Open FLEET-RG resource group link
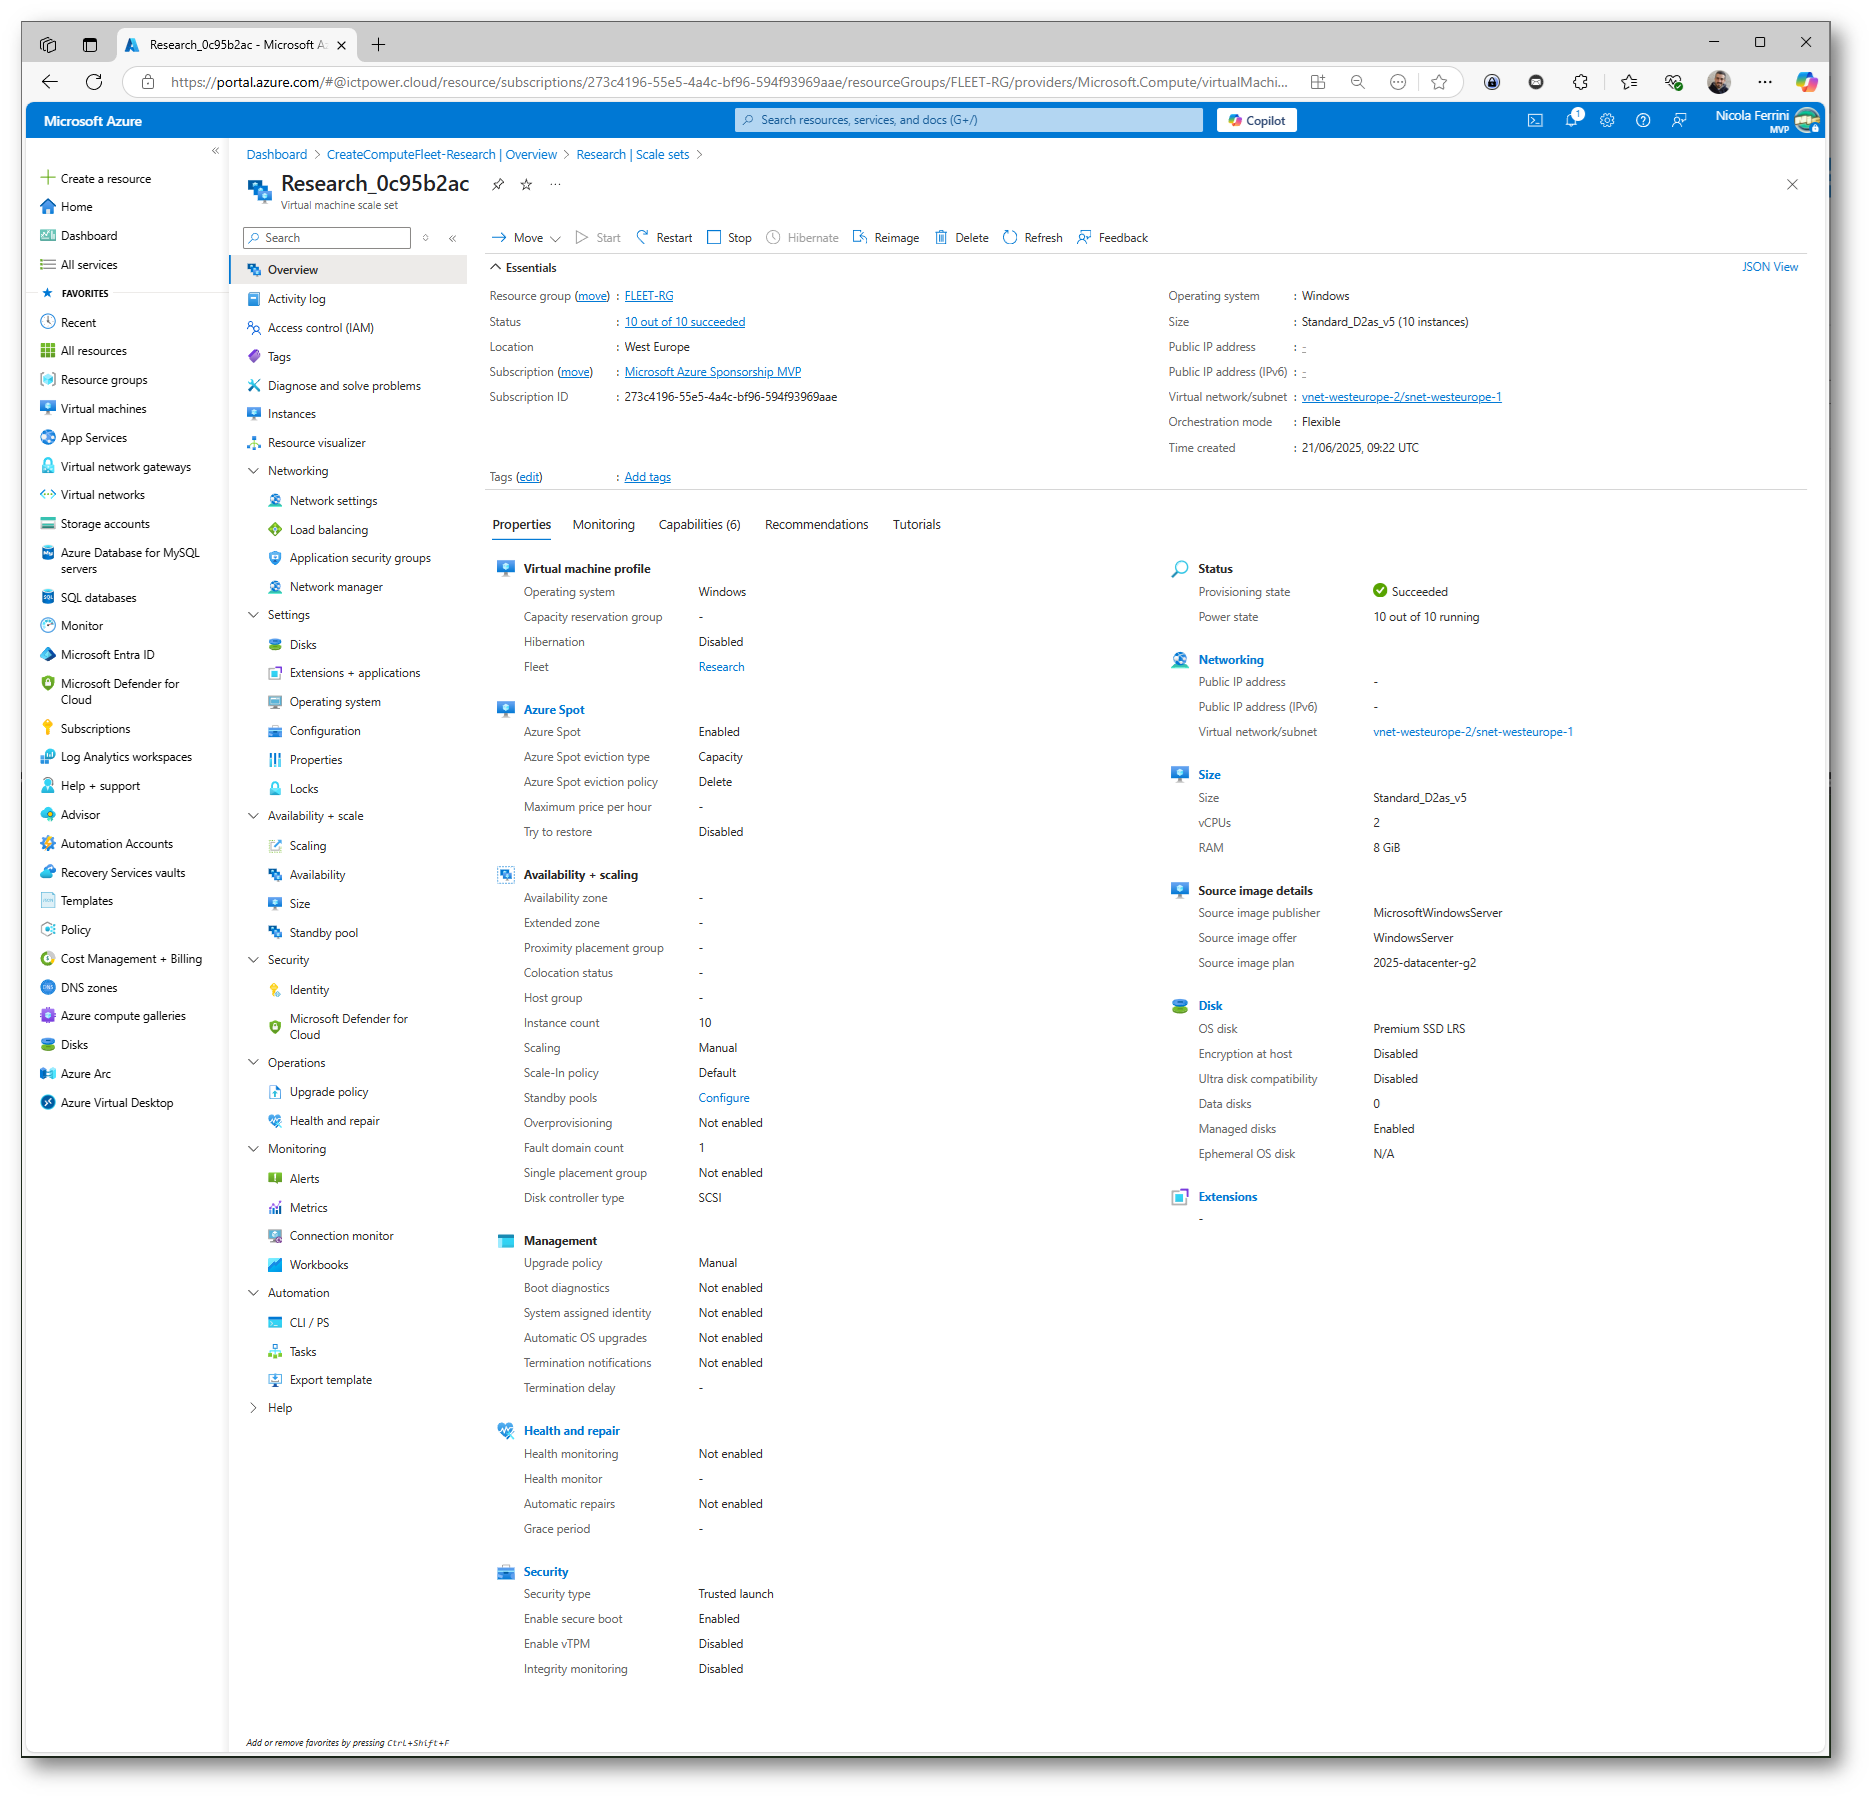Screen dimensions: 1873x1800 pyautogui.click(x=649, y=296)
